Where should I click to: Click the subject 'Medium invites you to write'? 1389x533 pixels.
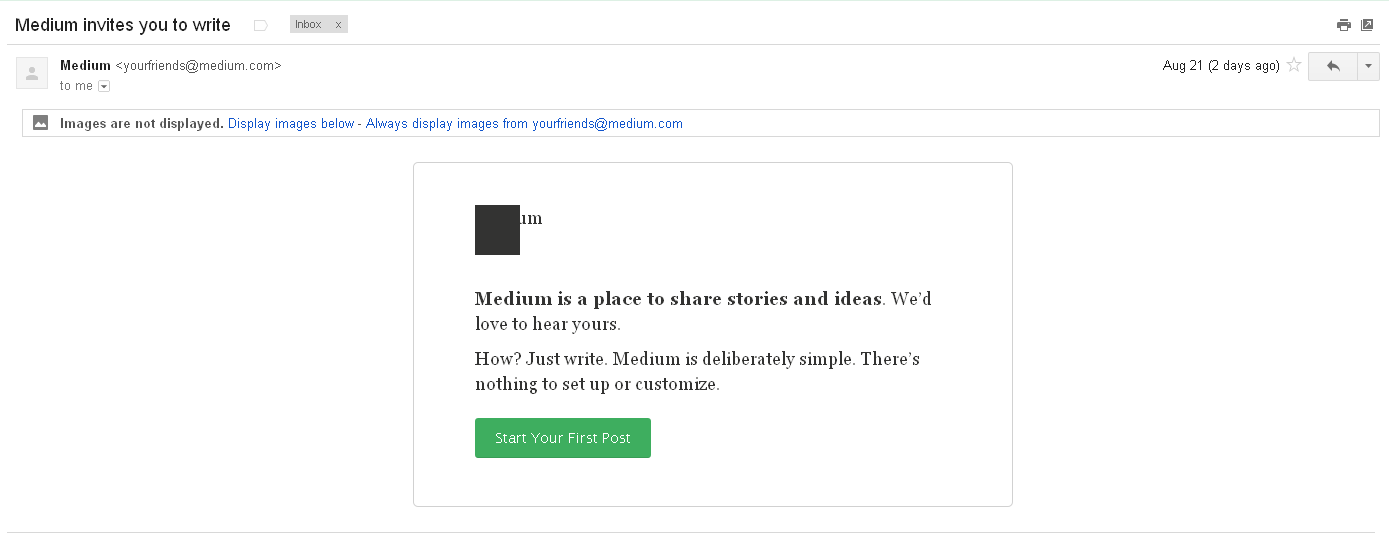click(123, 25)
